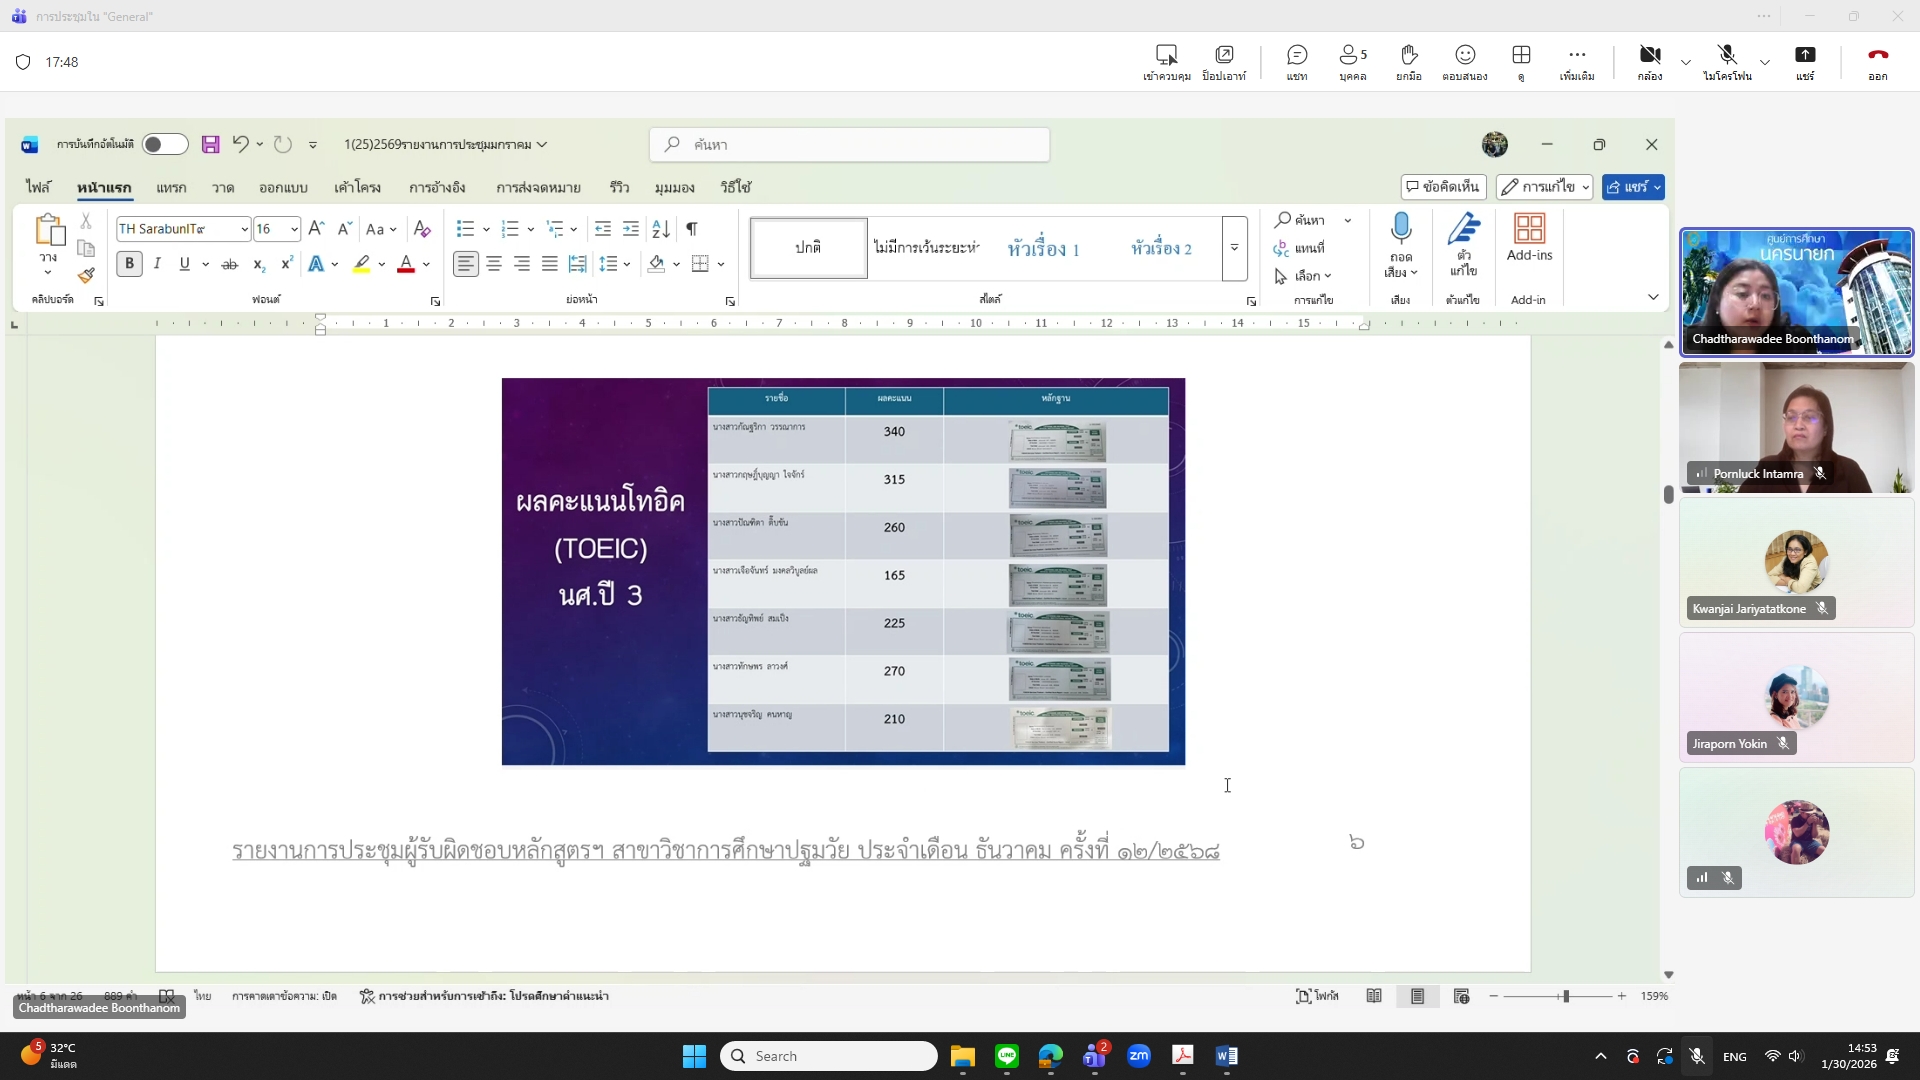The image size is (1920, 1080).
Task: Open the Add-ins grid icon
Action: point(1529,229)
